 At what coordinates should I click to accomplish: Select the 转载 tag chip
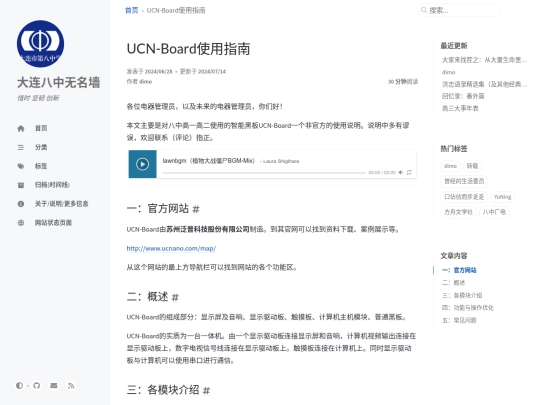(x=472, y=166)
